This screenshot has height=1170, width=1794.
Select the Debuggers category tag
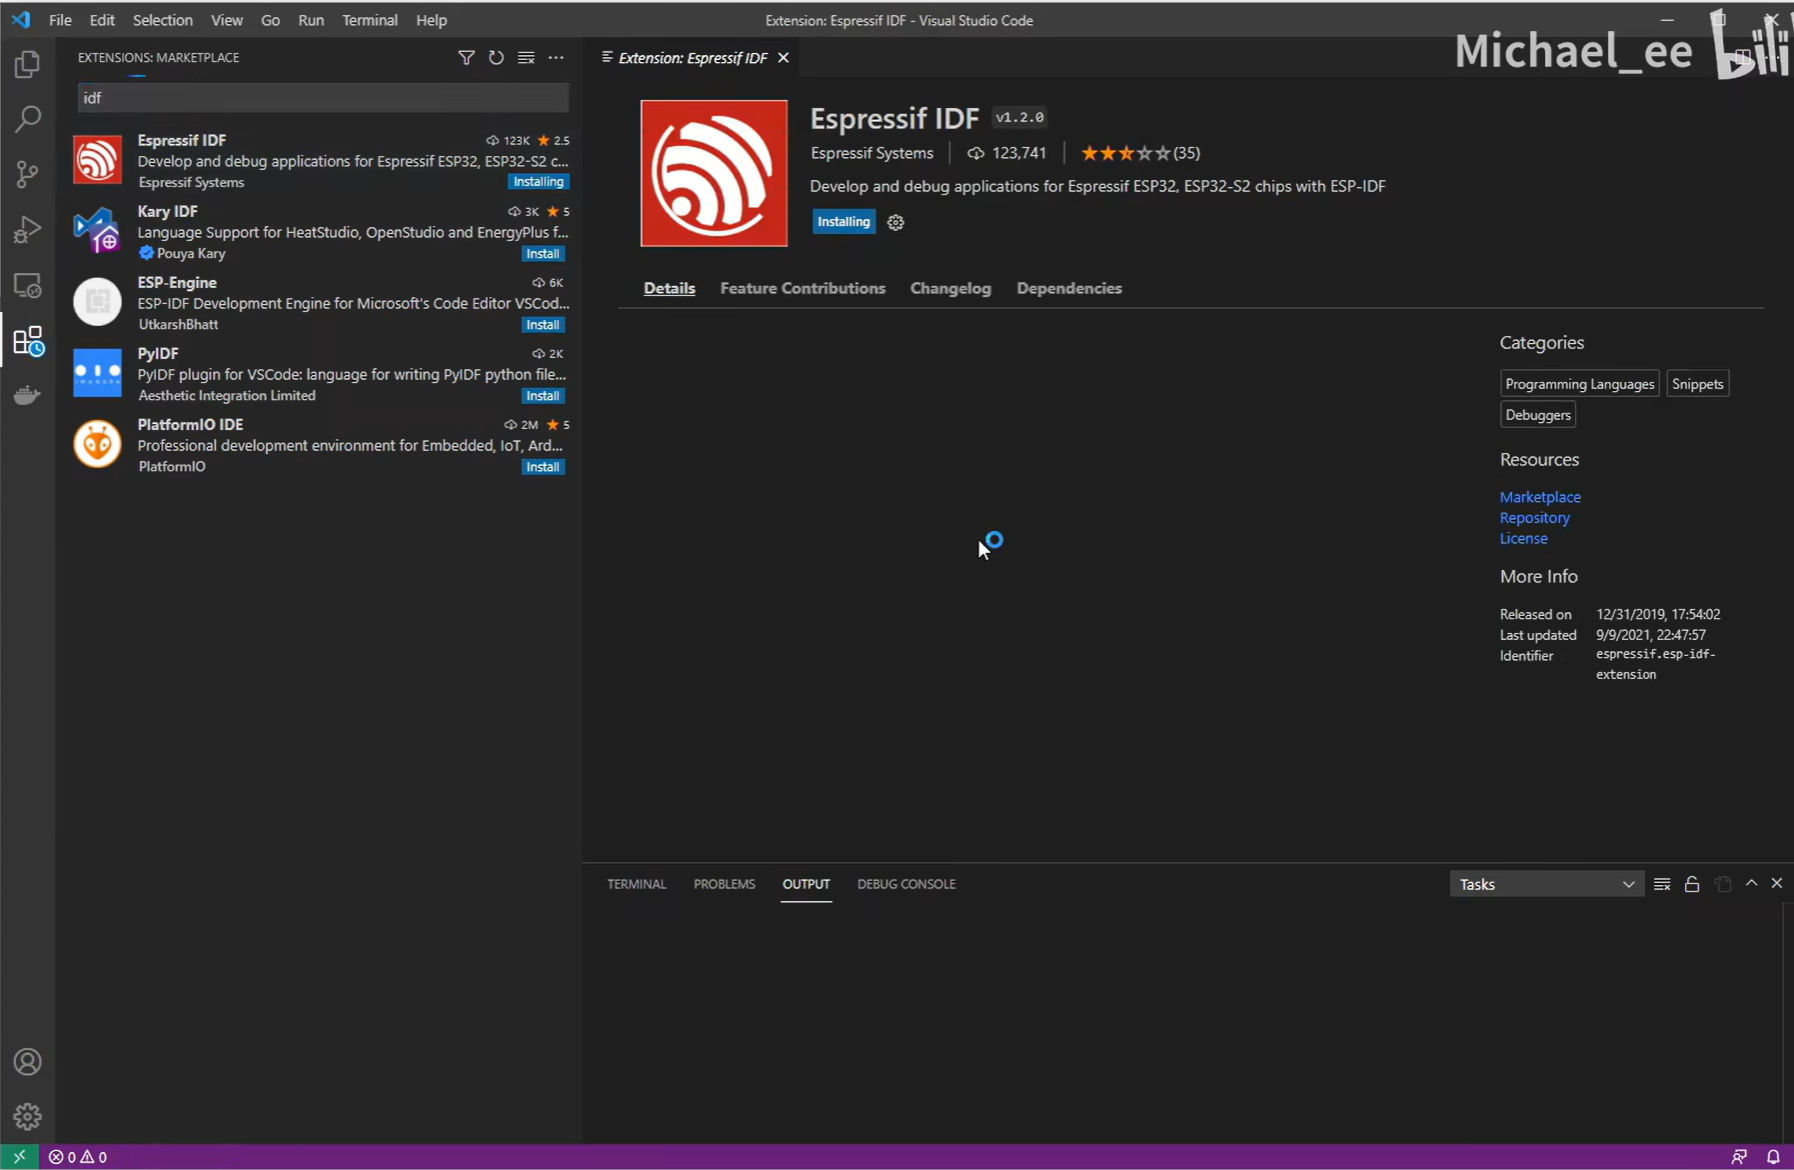1538,415
